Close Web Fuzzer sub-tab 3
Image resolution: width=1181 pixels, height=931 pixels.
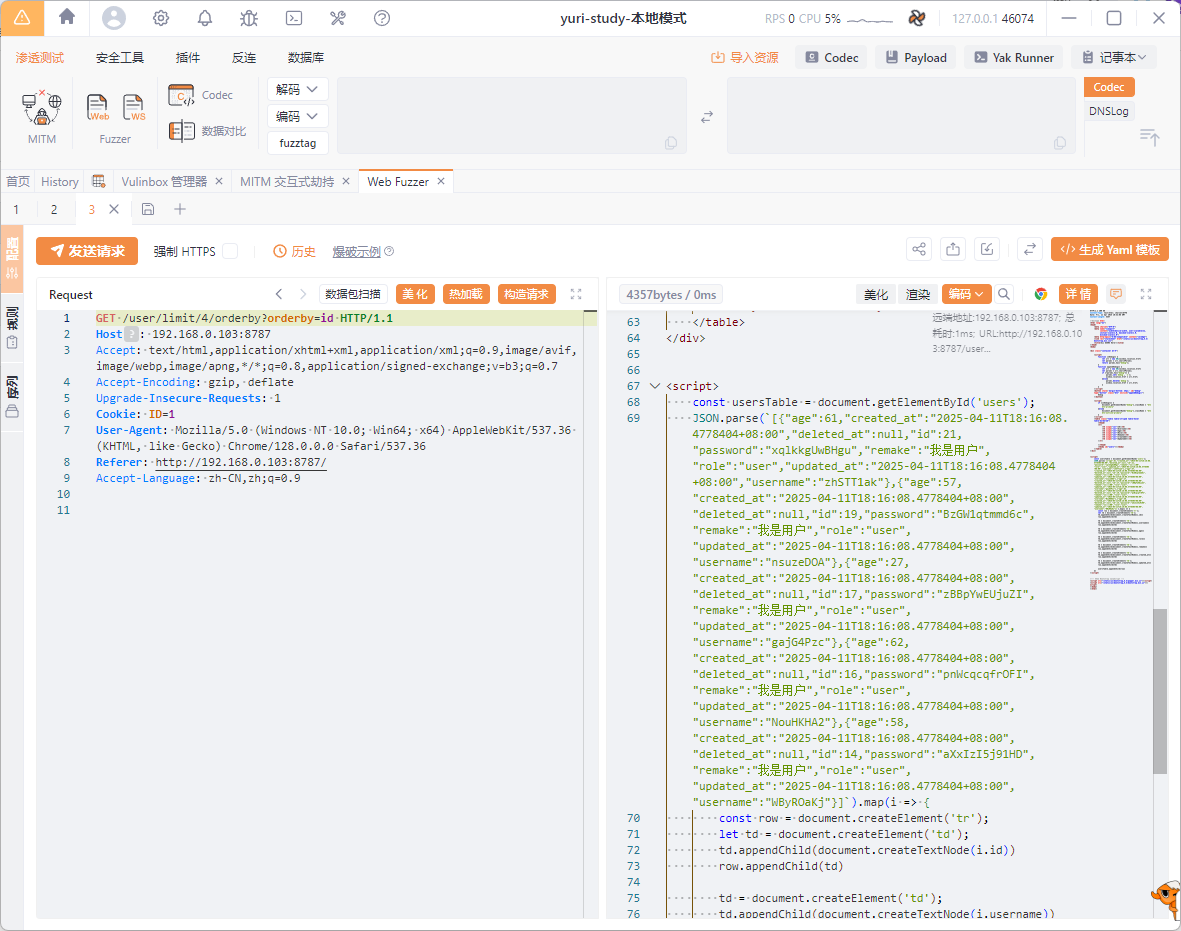click(x=114, y=209)
